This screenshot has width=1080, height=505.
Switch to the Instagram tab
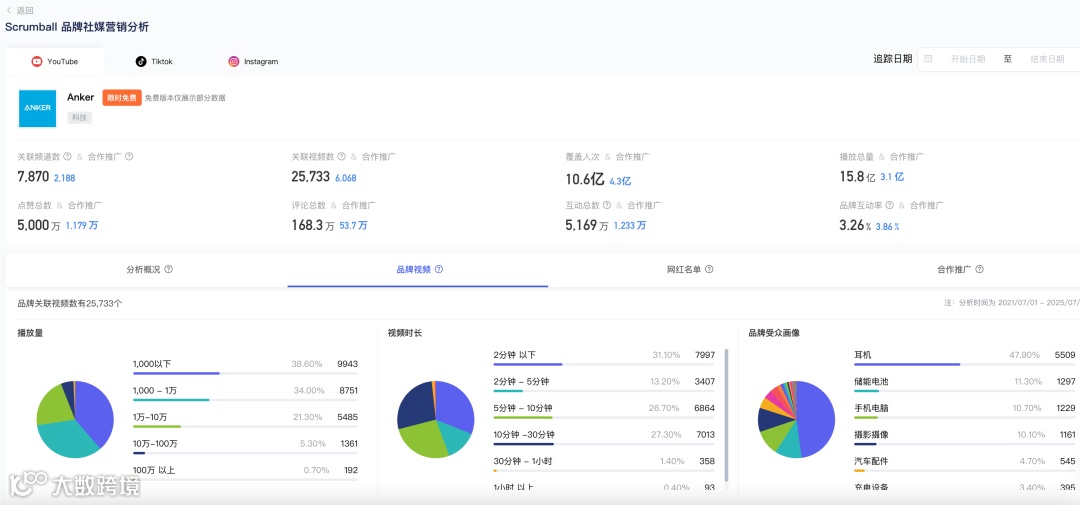pyautogui.click(x=253, y=61)
